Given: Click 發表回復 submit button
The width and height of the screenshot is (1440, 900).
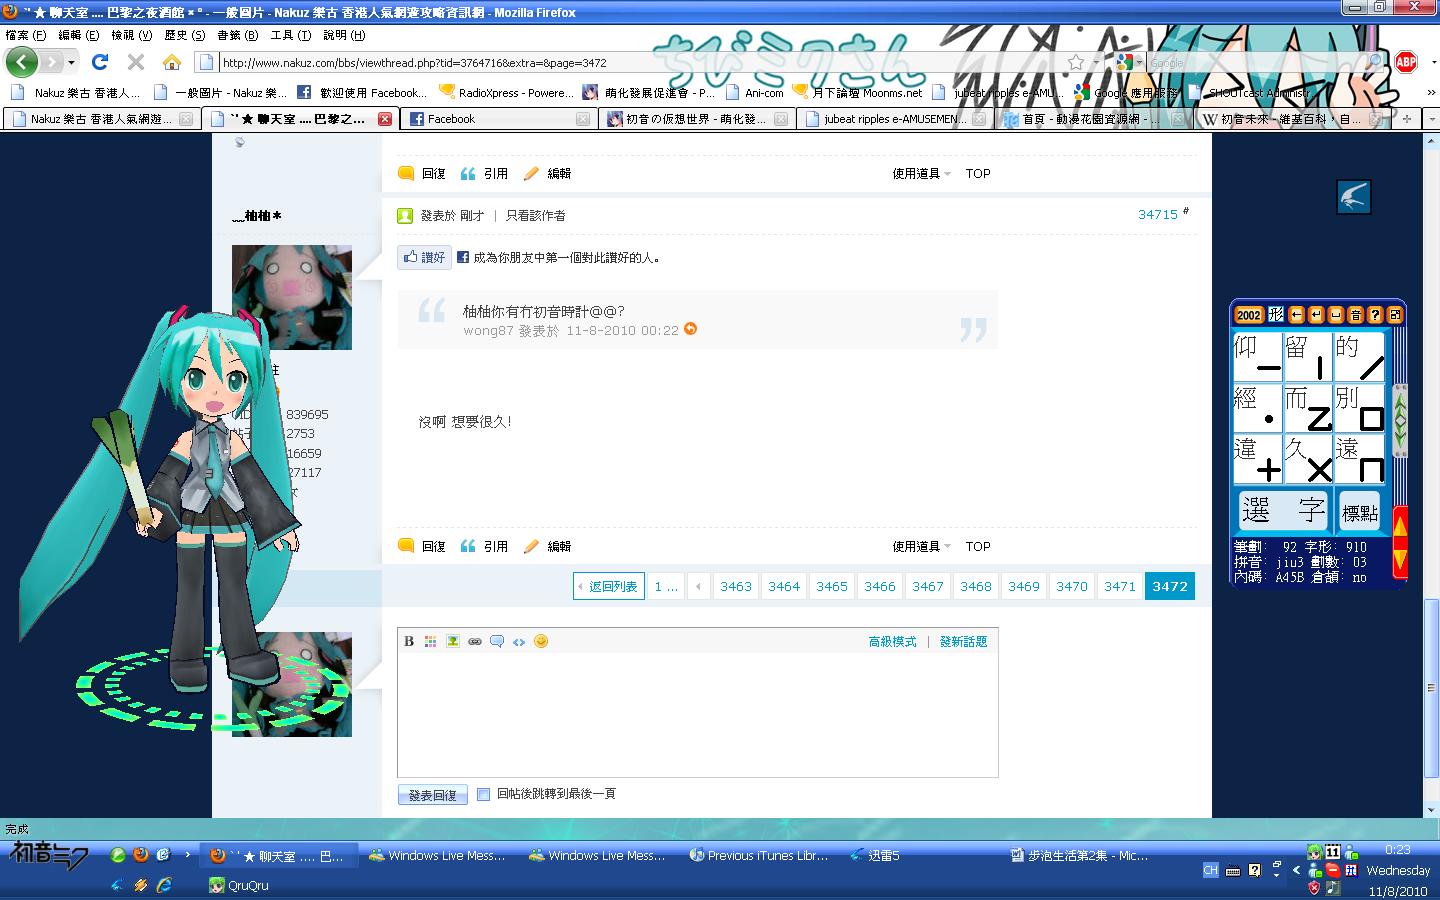Looking at the screenshot, I should 433,795.
